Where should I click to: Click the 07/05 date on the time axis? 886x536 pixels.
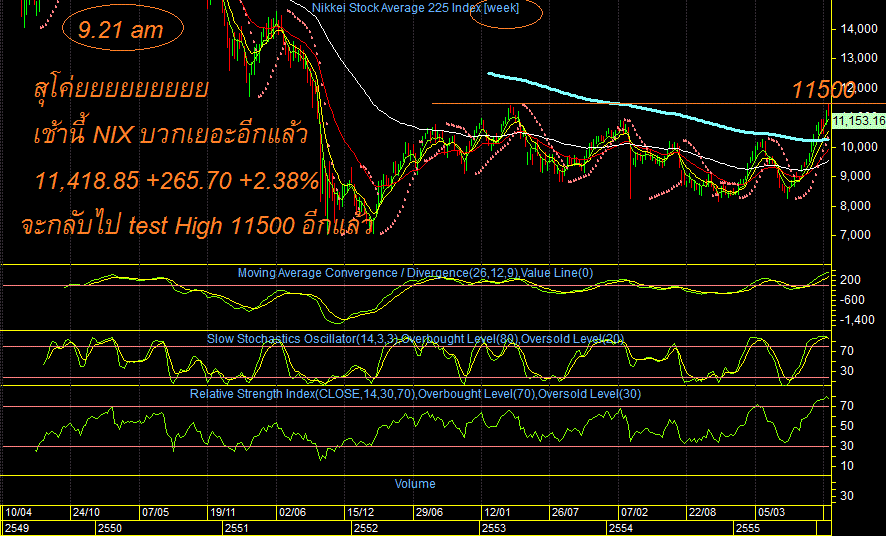(155, 512)
